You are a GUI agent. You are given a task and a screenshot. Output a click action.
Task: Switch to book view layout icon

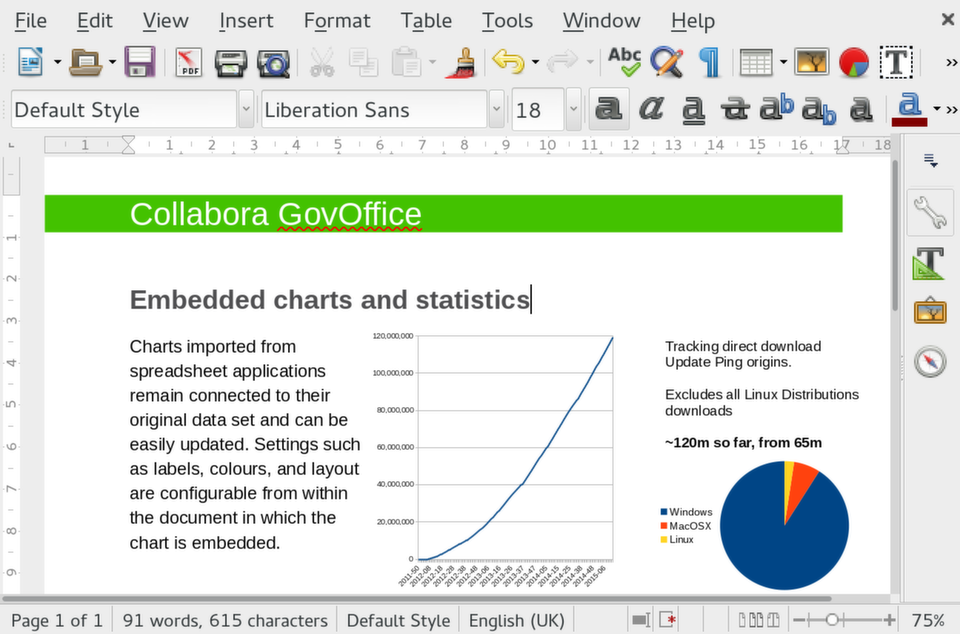(772, 621)
